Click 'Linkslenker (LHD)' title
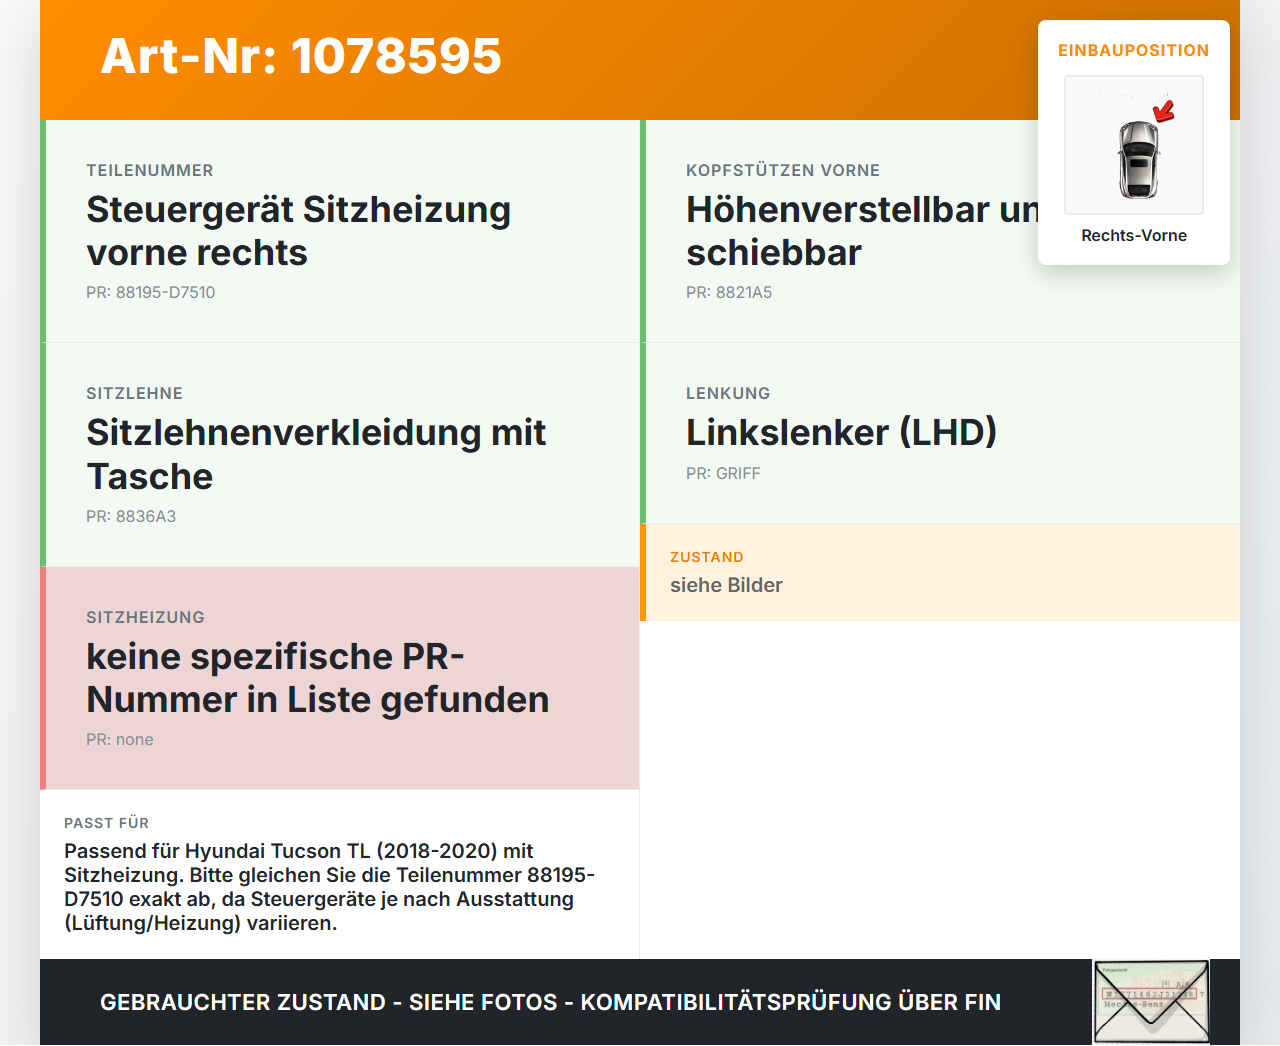This screenshot has height=1046, width=1280. [842, 432]
